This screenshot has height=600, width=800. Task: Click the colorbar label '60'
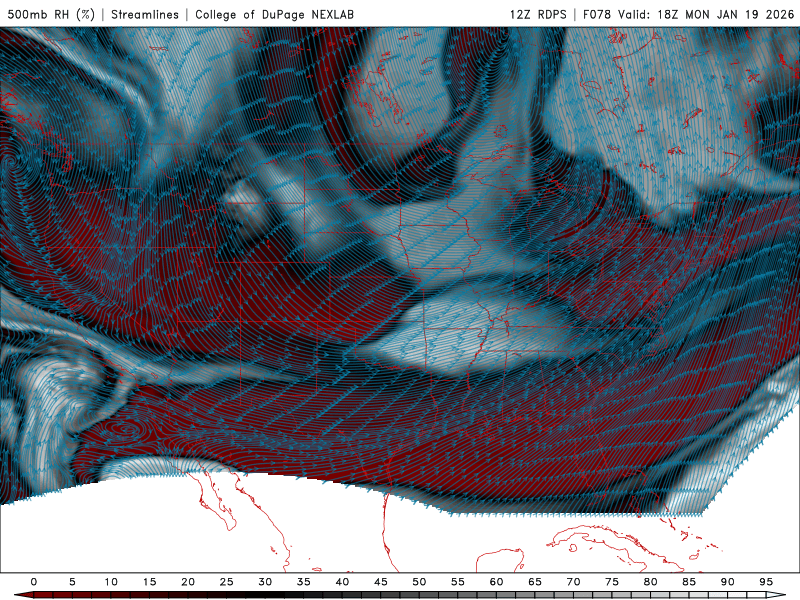[x=496, y=582]
